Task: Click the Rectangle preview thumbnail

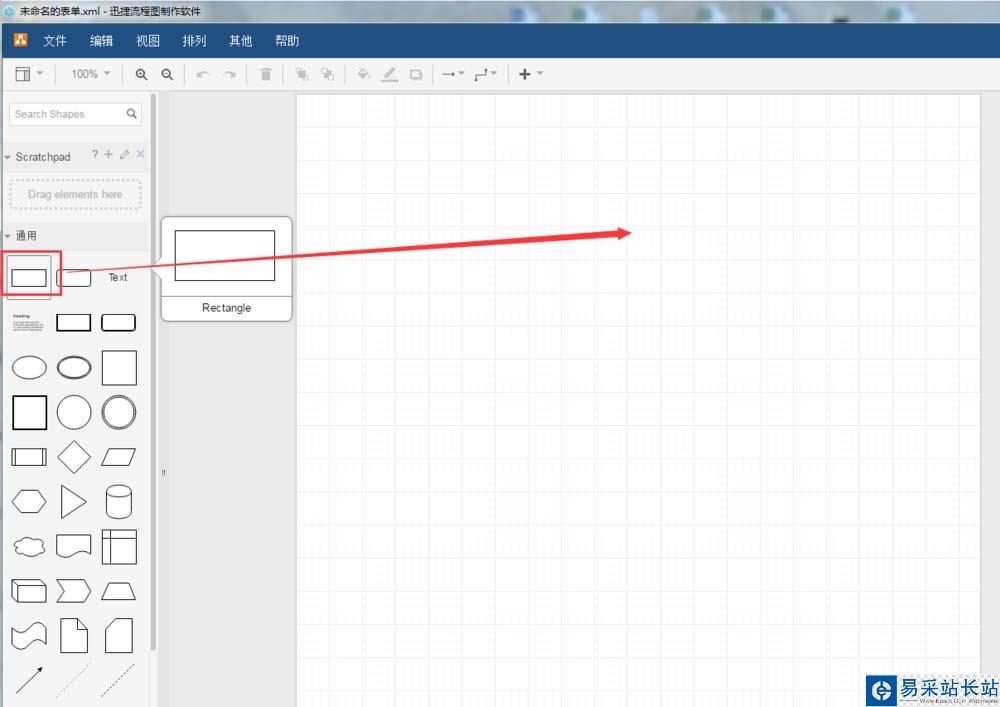Action: (x=225, y=256)
